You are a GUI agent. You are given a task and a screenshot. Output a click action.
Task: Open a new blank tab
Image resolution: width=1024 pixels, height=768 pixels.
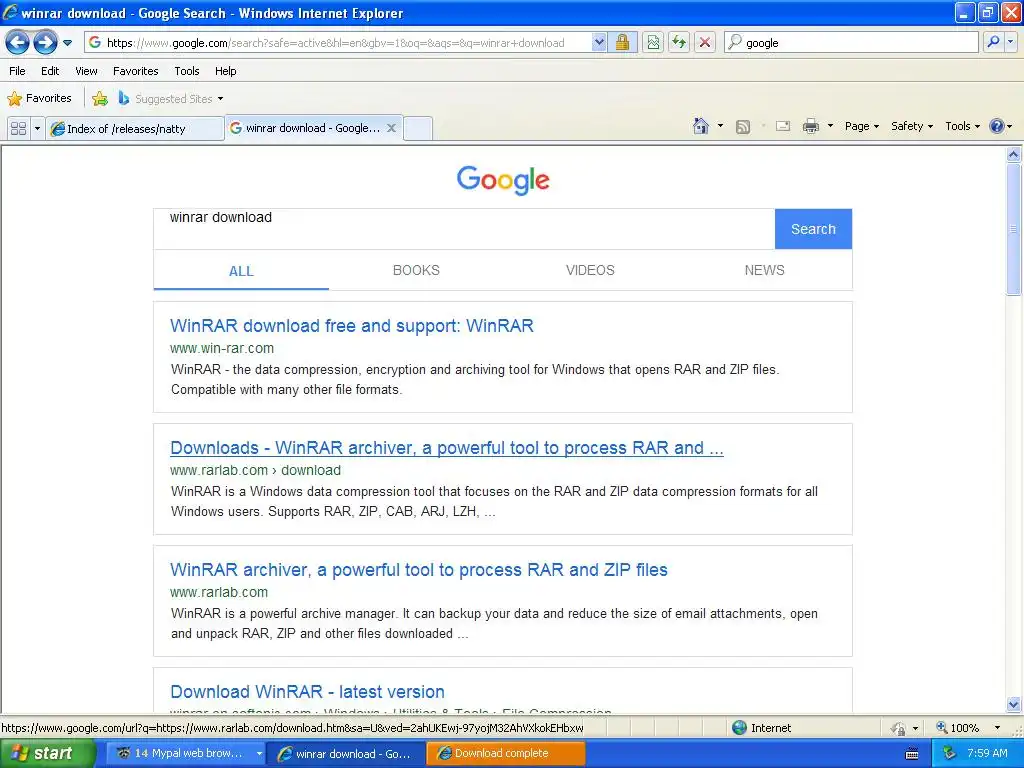418,128
